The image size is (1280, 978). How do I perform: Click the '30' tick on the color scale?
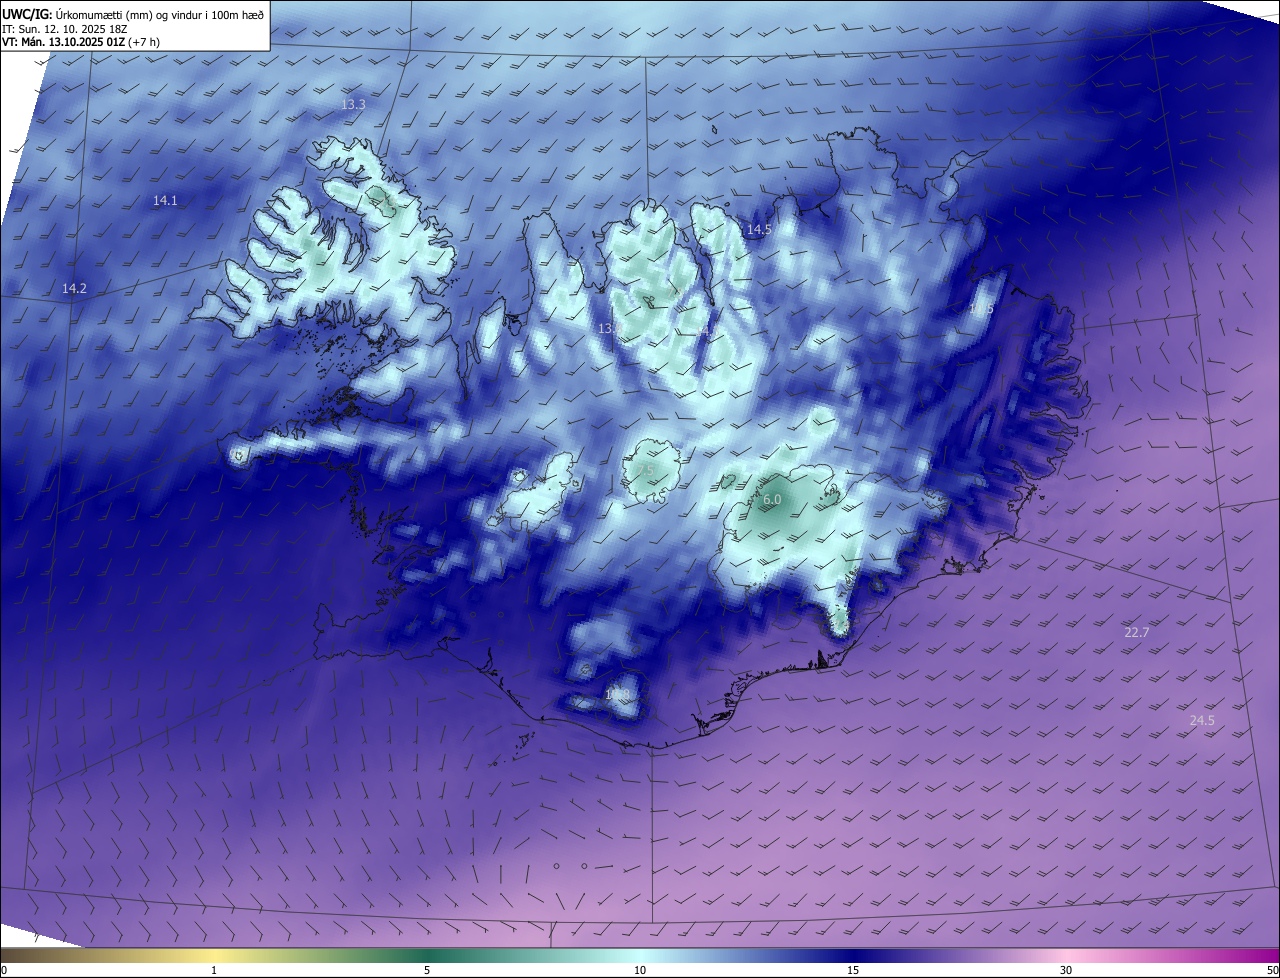(1066, 970)
